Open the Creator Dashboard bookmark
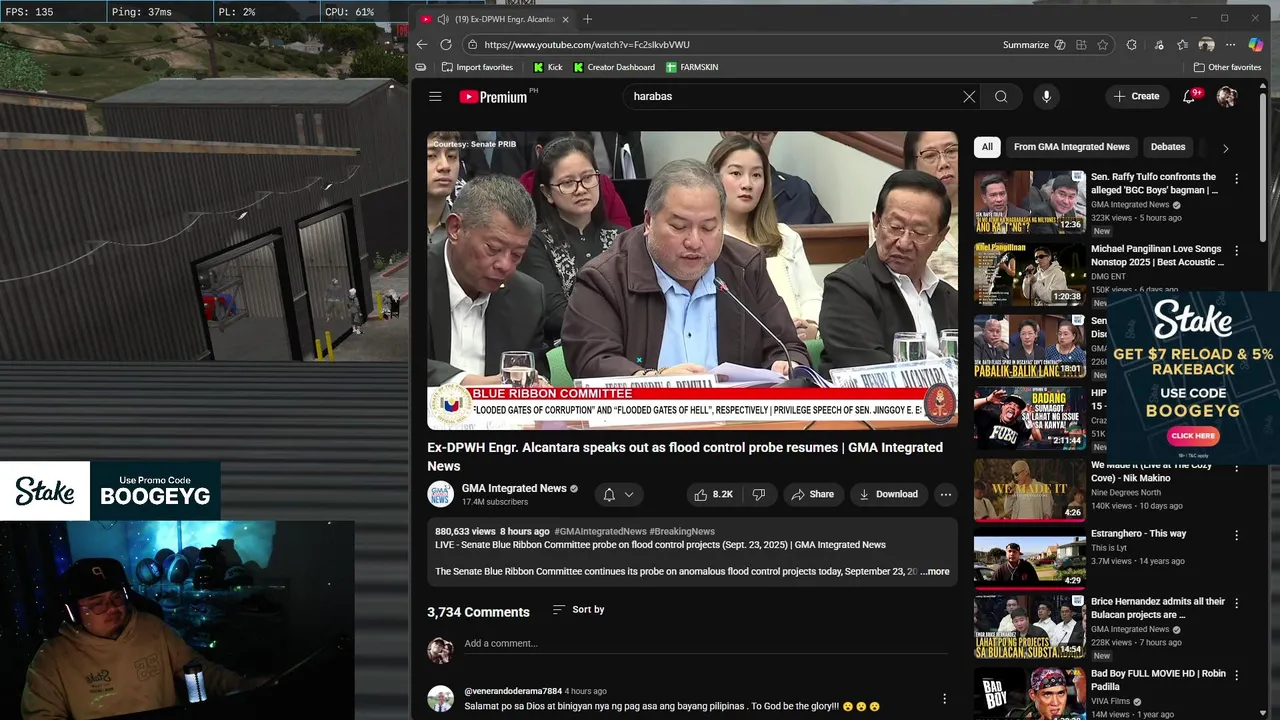 pos(614,67)
